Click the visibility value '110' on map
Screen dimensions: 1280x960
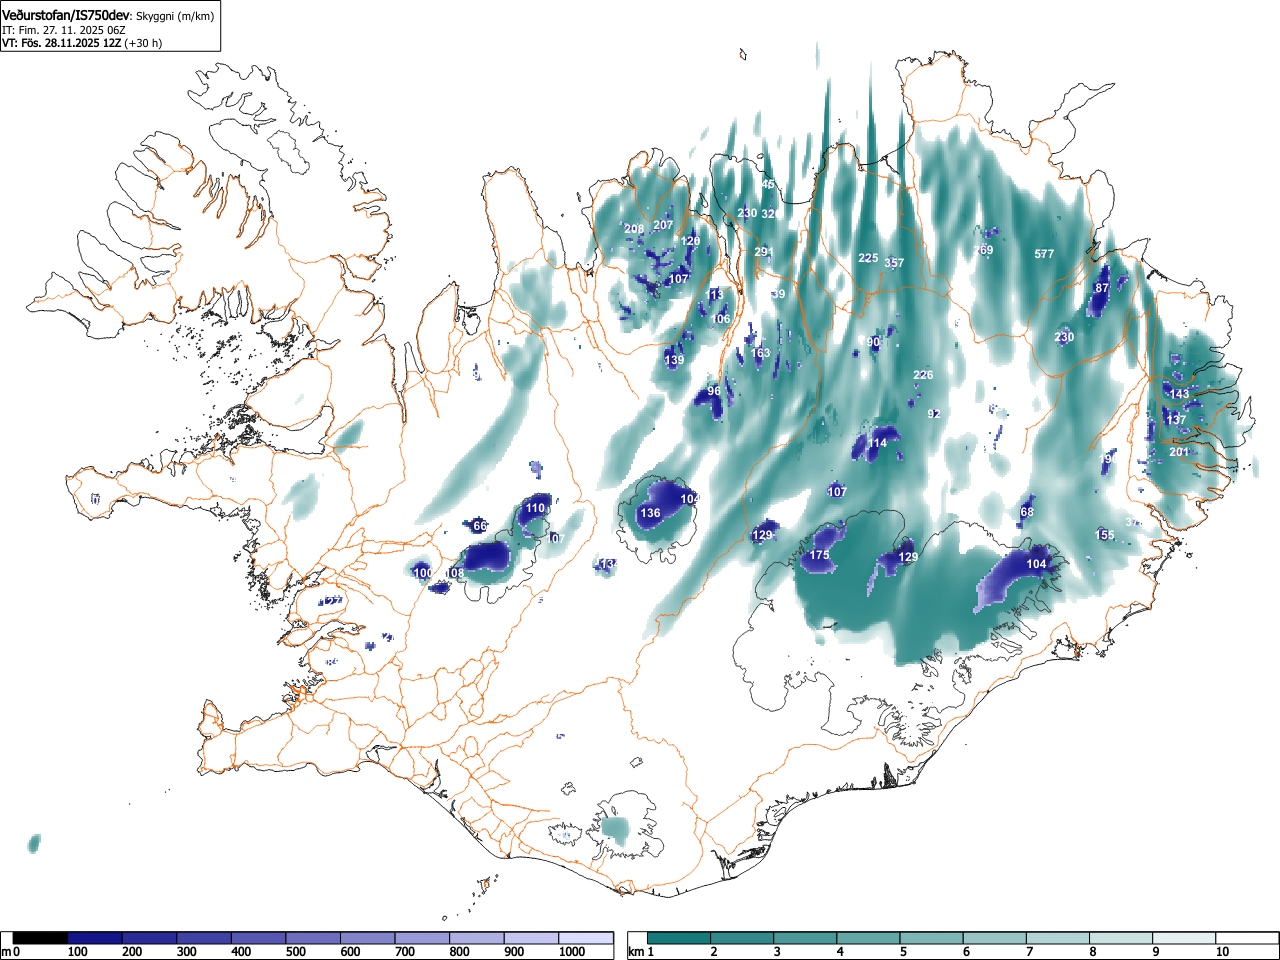[536, 508]
